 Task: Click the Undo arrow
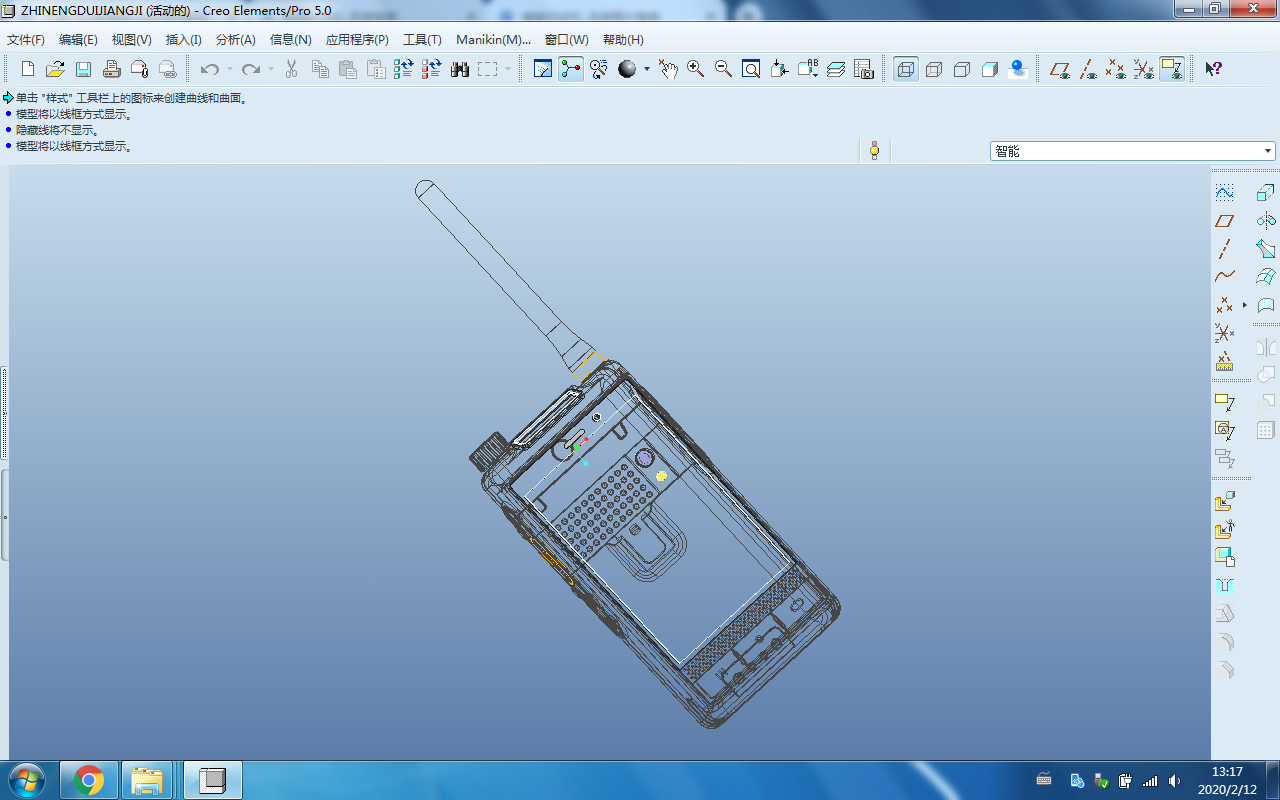(209, 69)
